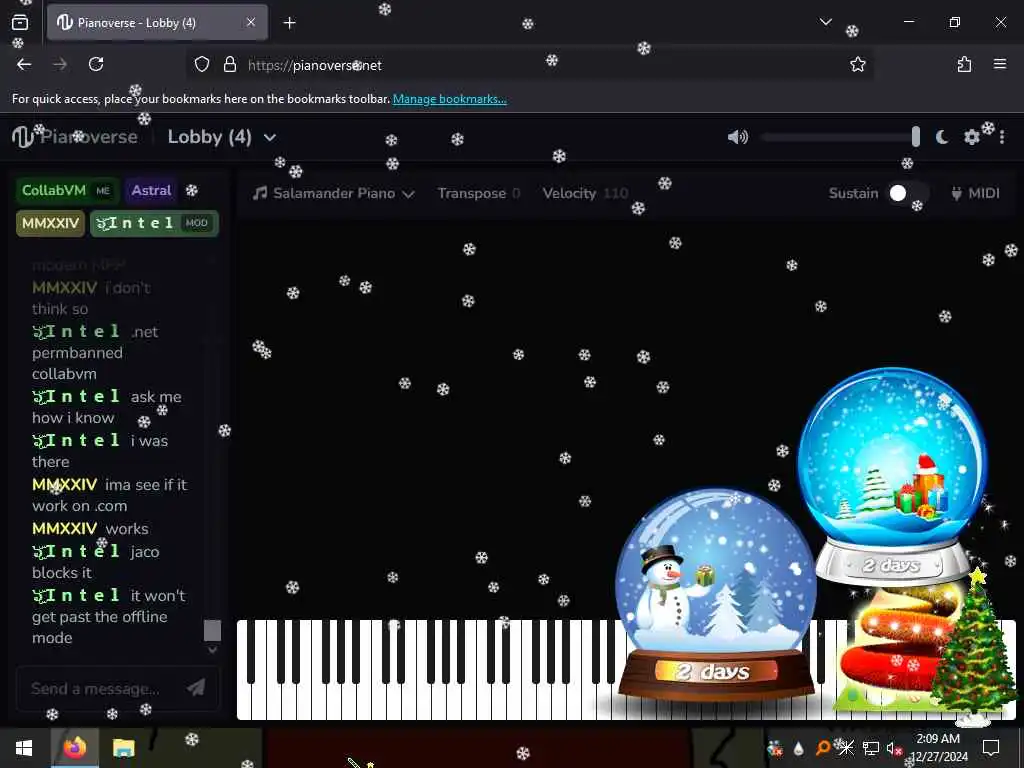Select the CollabVM user tag

(x=68, y=191)
